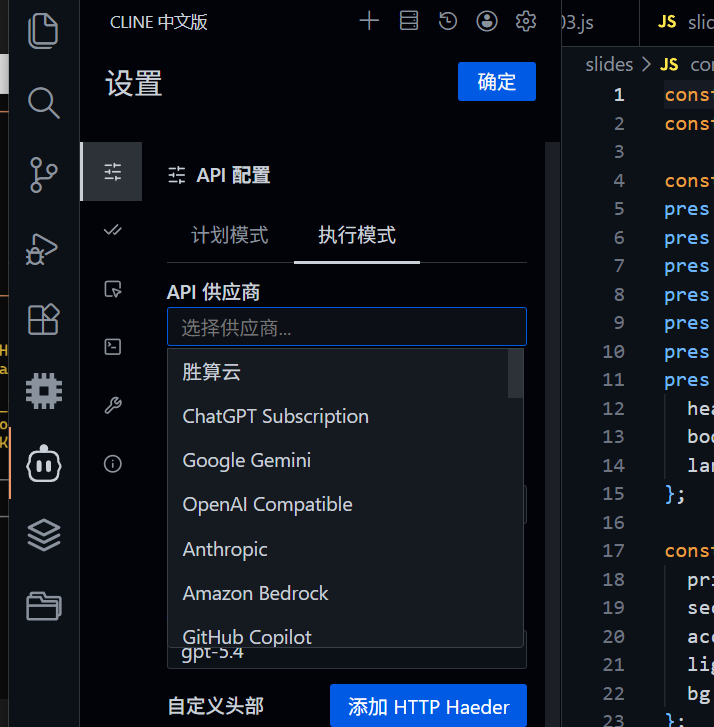Screen dimensions: 714x727
Task: Start a new Cline task with plus icon
Action: pos(369,21)
